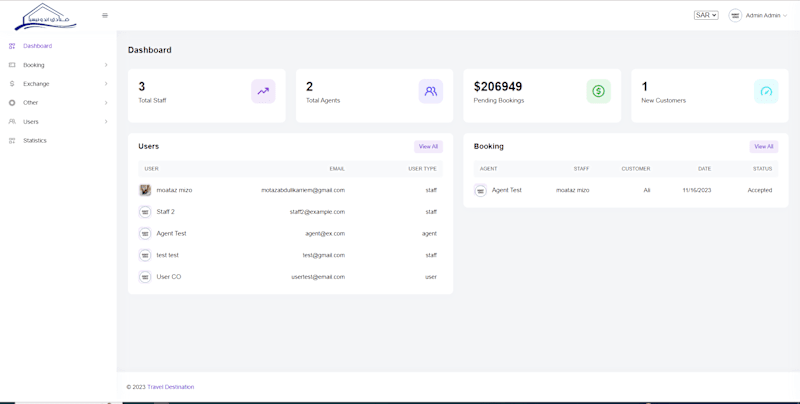Click the Admin Admin avatar icon
Viewport: 800px width, 404px height.
[735, 15]
